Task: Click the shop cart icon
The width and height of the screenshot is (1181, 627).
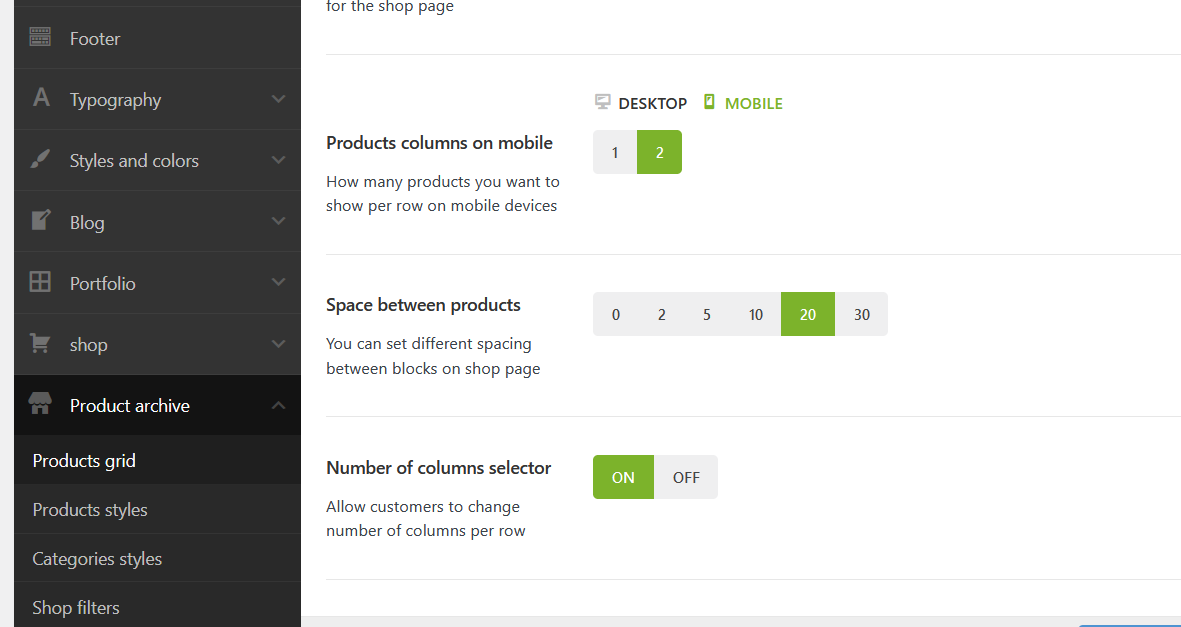Action: (x=40, y=343)
